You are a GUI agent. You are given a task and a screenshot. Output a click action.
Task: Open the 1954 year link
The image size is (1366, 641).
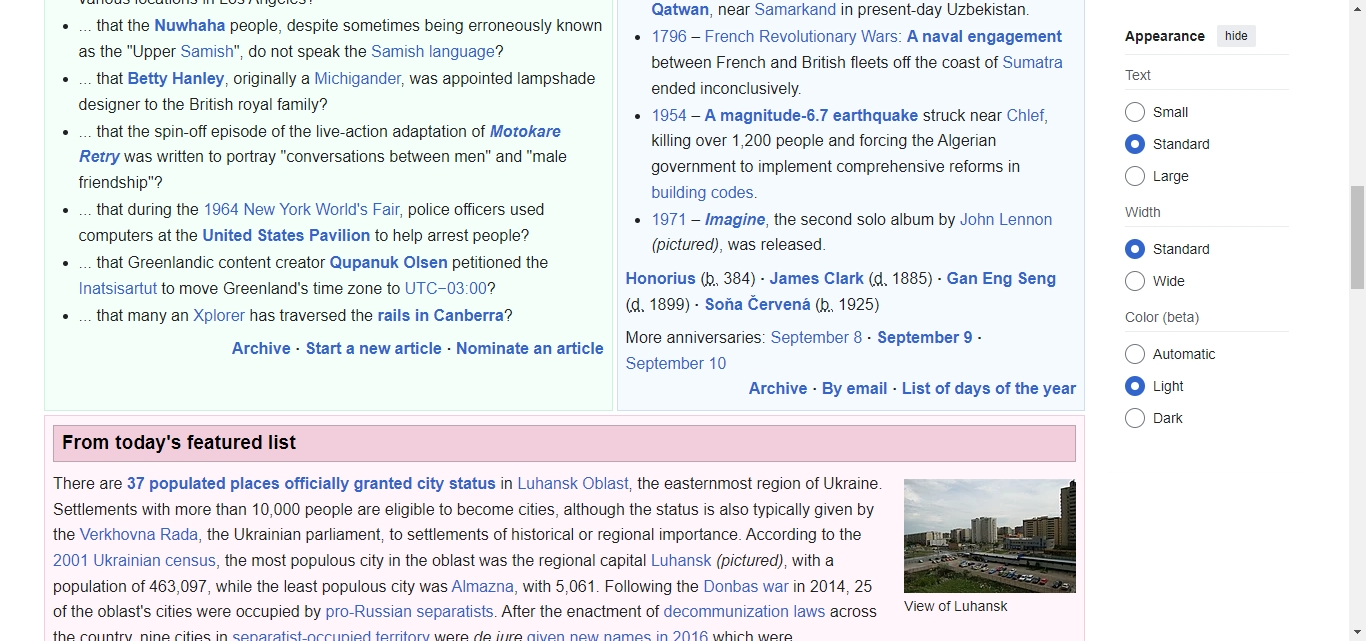669,115
